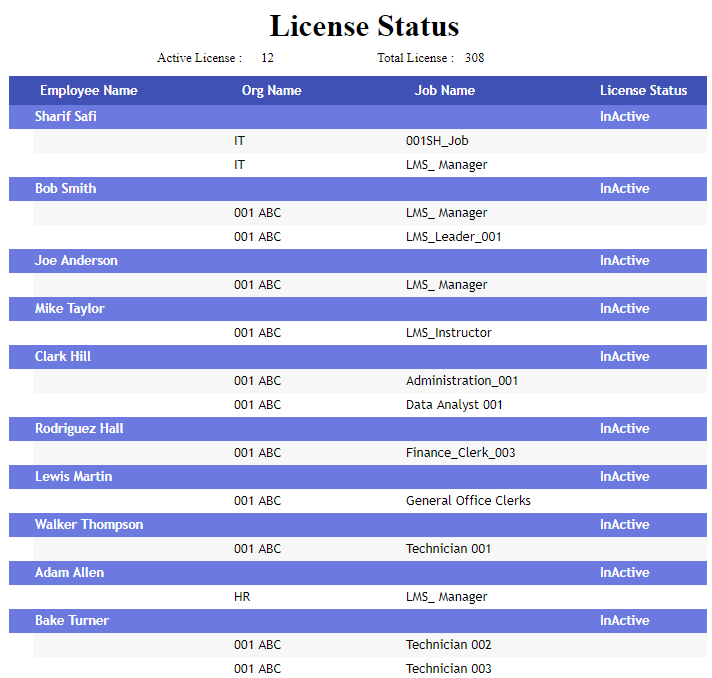This screenshot has height=678, width=712.
Task: Select the Clark Hill employee row
Action: tap(63, 357)
